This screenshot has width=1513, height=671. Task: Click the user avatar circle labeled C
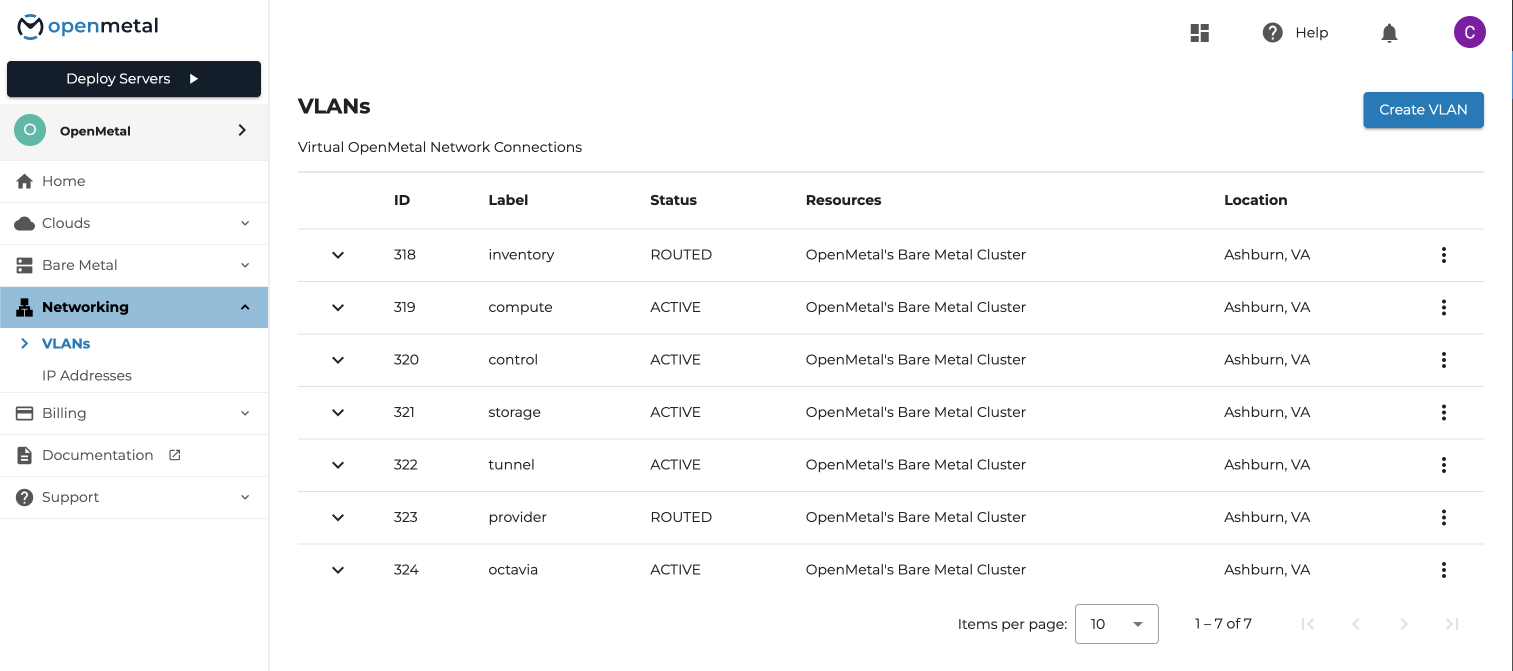pos(1469,32)
